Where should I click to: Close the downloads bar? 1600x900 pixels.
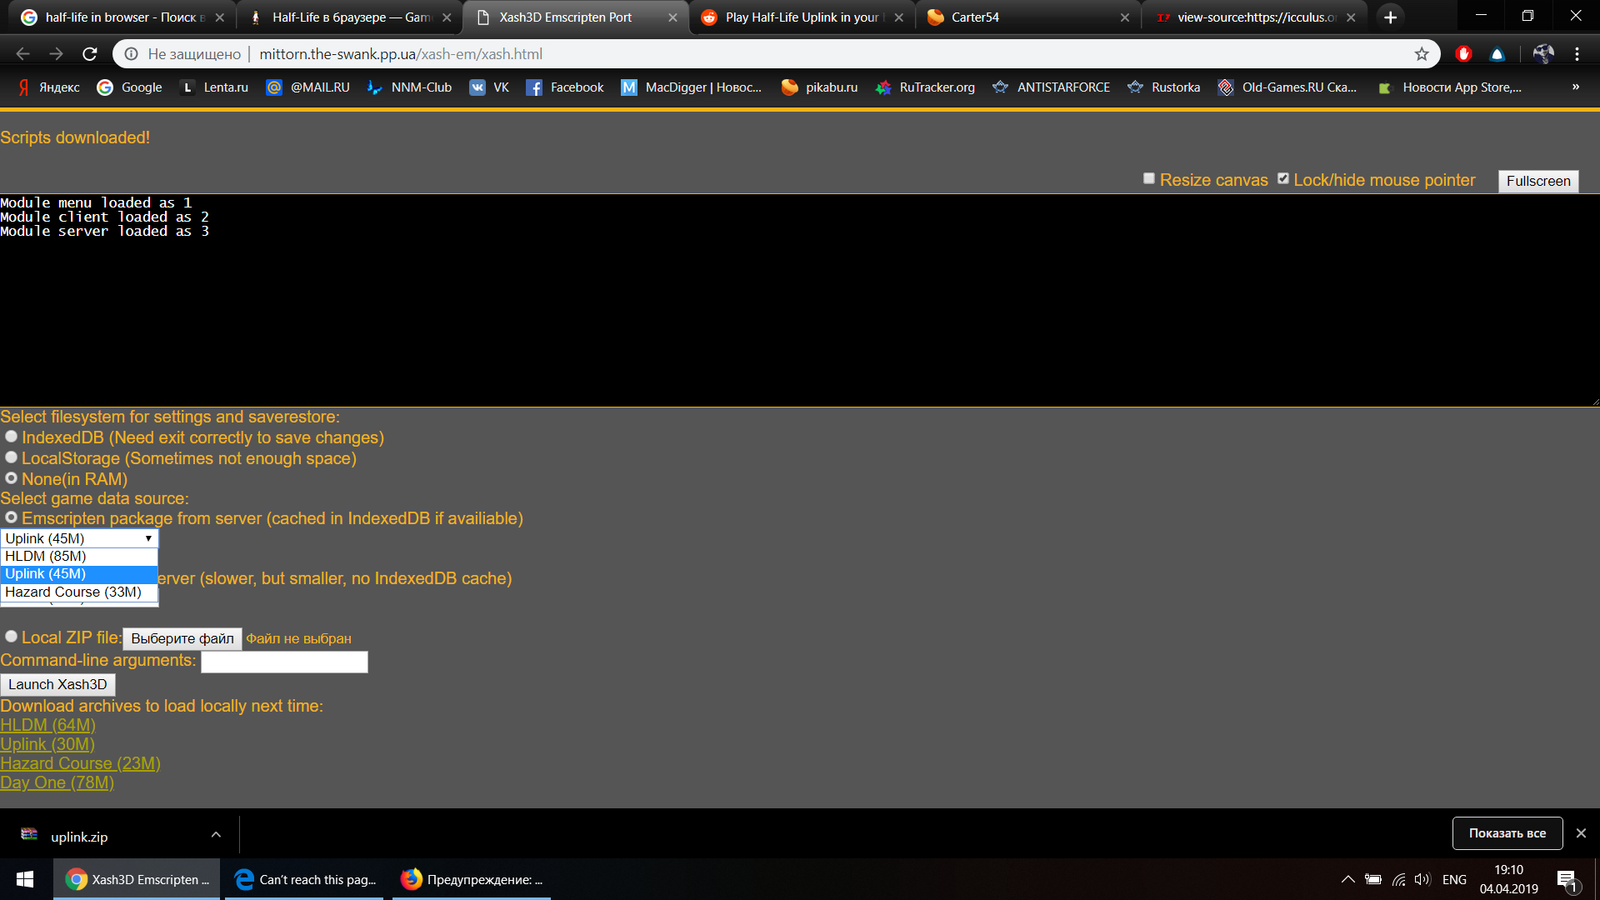1581,833
